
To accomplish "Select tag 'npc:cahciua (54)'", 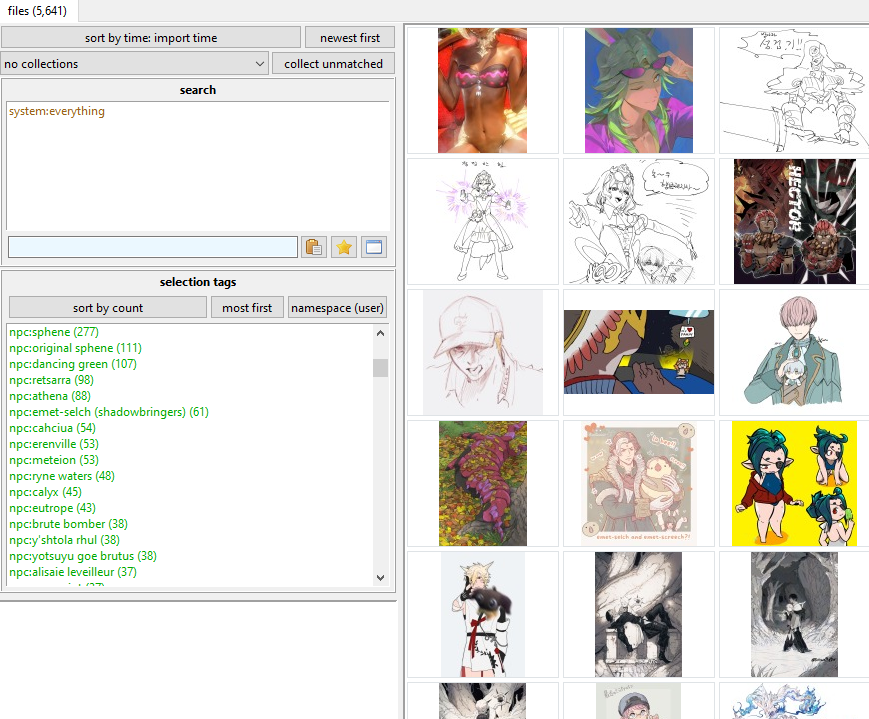I will [x=52, y=428].
